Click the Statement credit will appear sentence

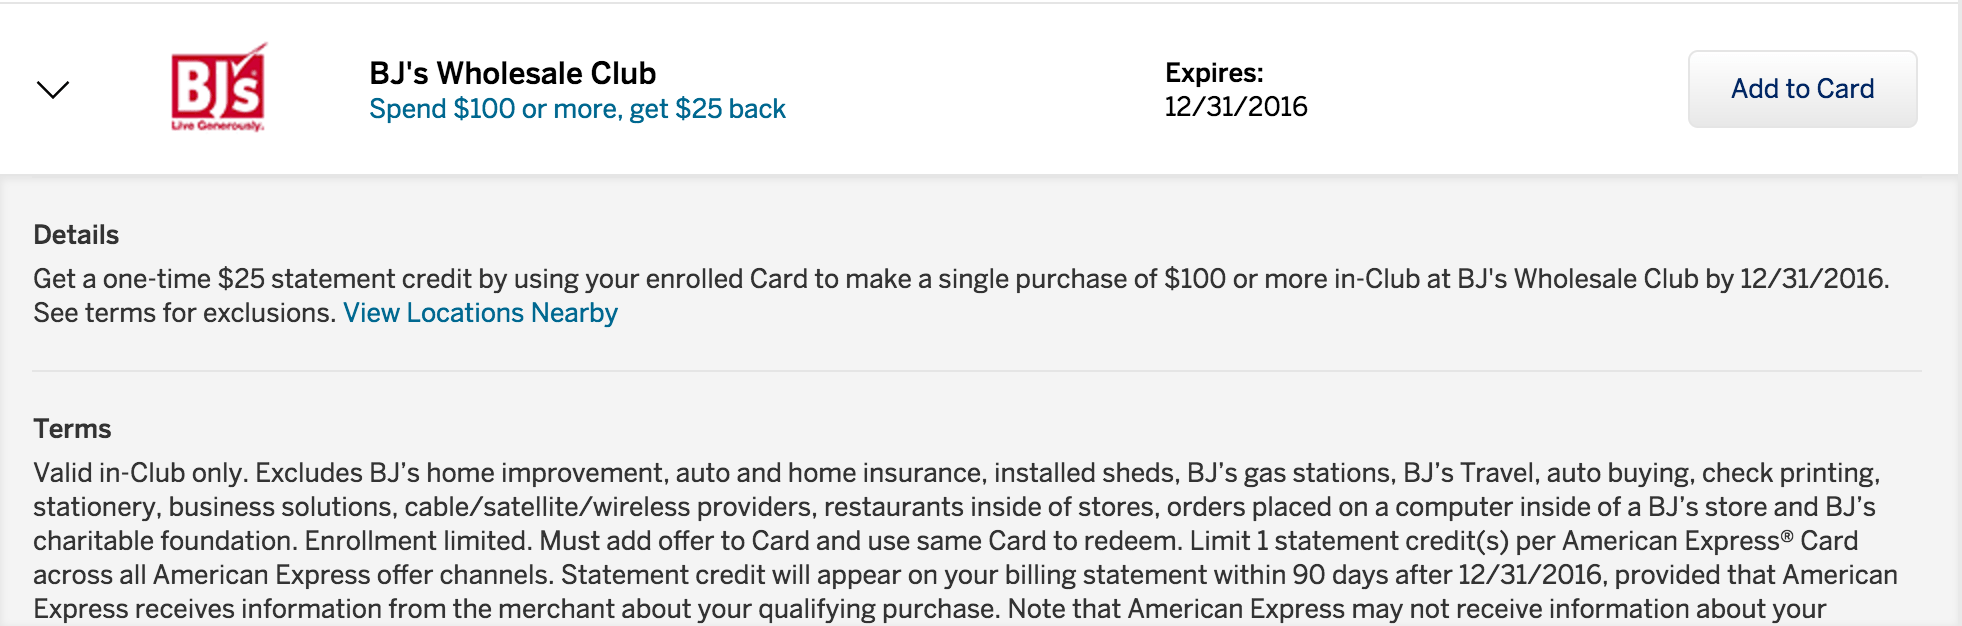point(1229,575)
